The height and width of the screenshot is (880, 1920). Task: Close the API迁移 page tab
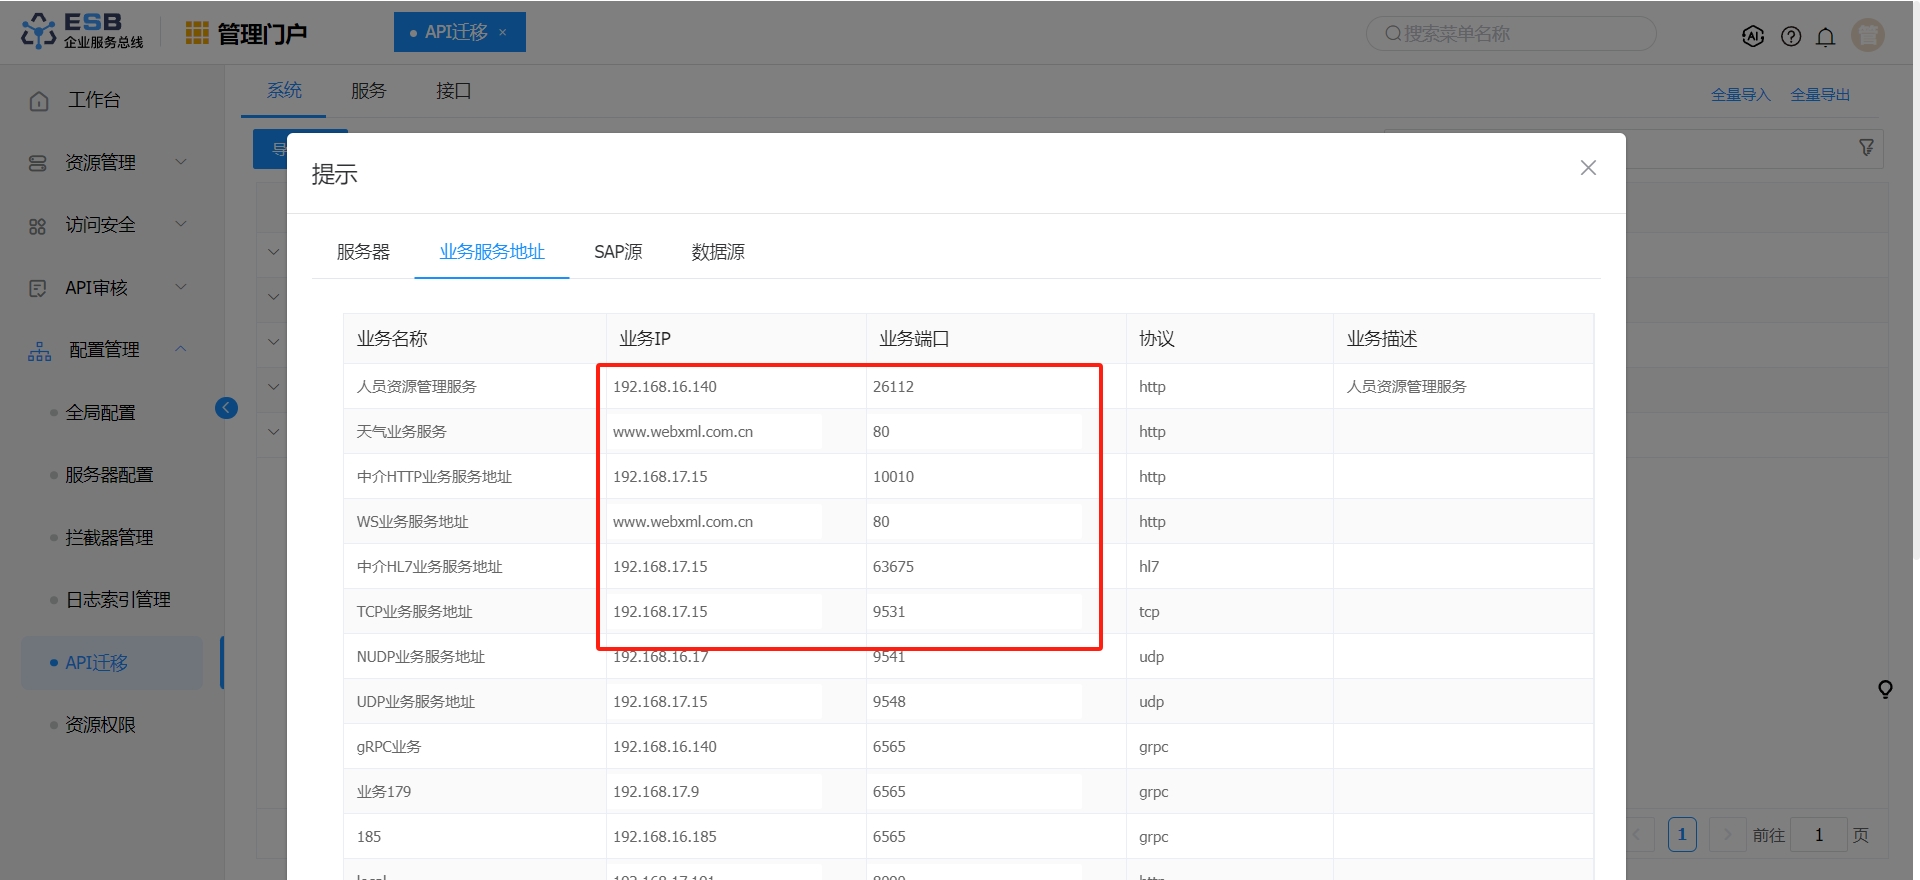pyautogui.click(x=503, y=33)
